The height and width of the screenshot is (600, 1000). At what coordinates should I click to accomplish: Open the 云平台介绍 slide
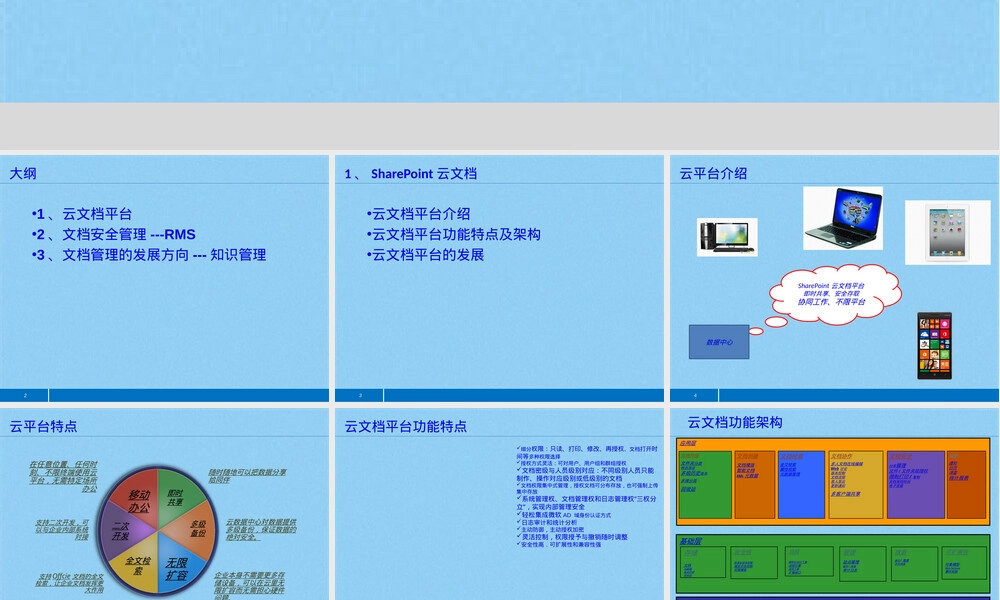(834, 278)
